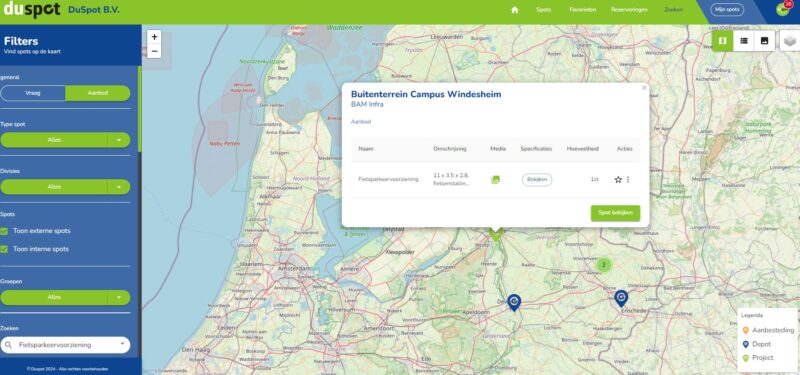Viewport: 800px width, 375px height.
Task: Open the three-dot actions menu in row
Action: (x=628, y=180)
